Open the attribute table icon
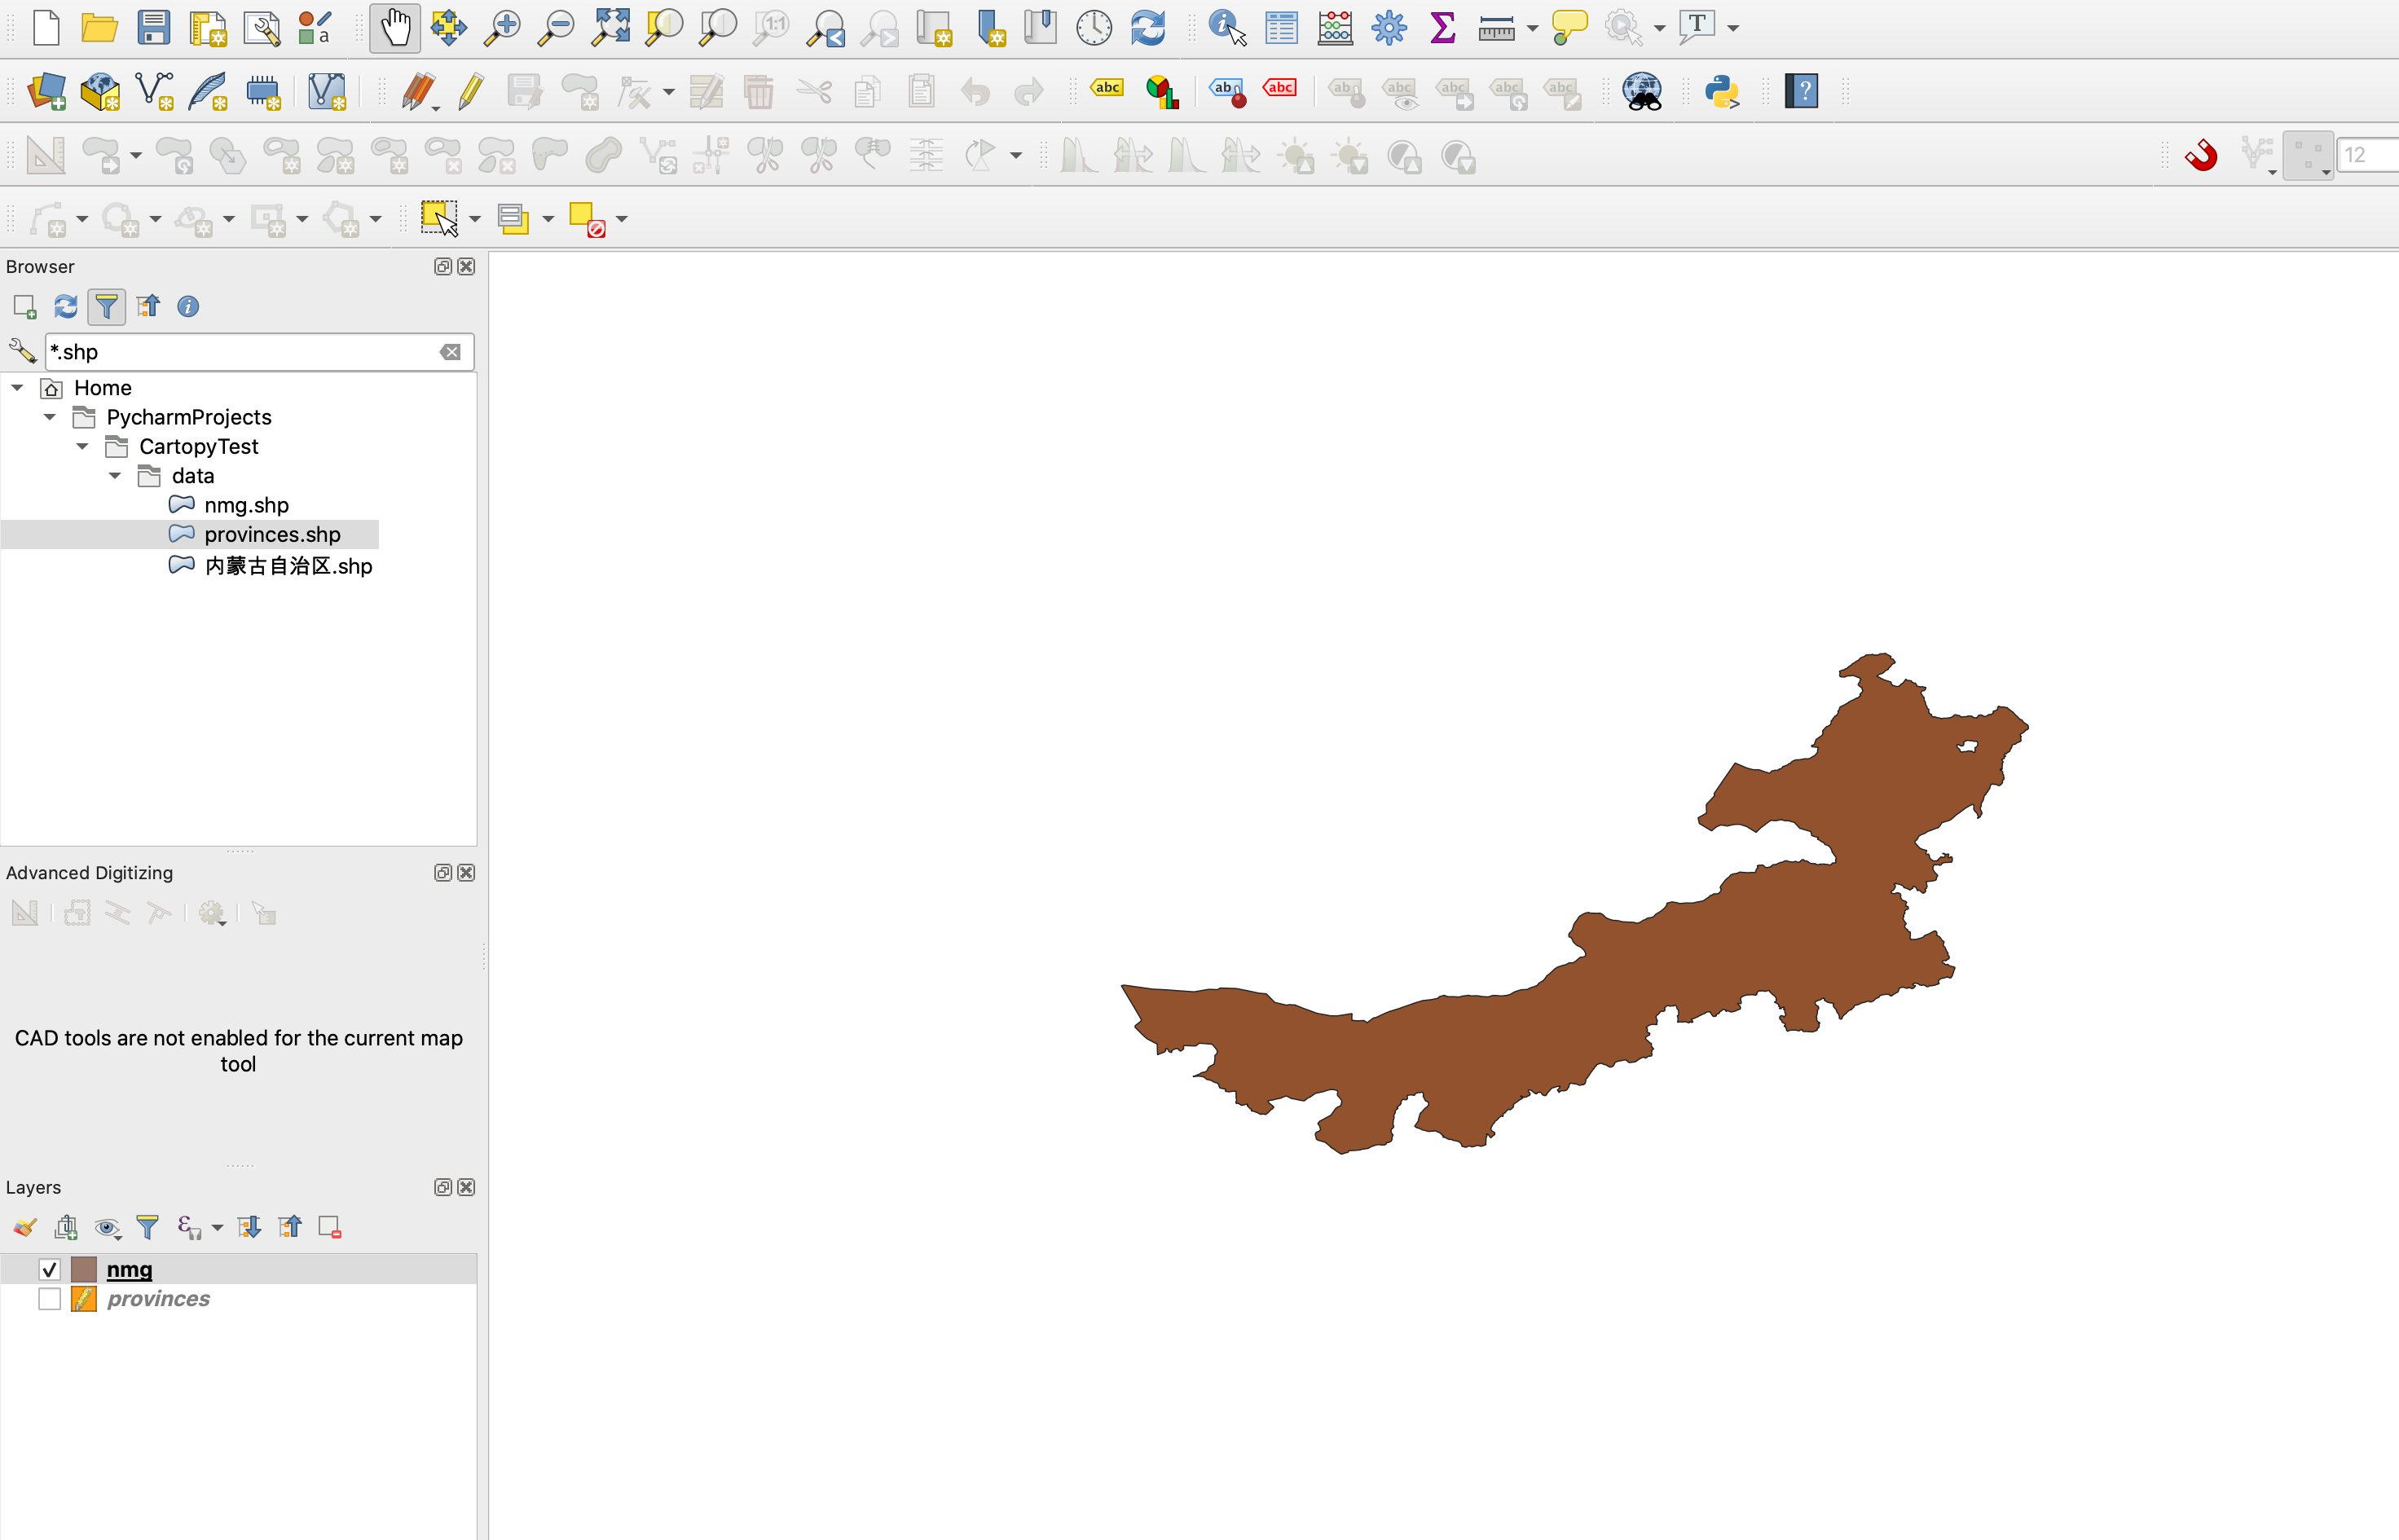Image resolution: width=2399 pixels, height=1540 pixels. point(1281,28)
